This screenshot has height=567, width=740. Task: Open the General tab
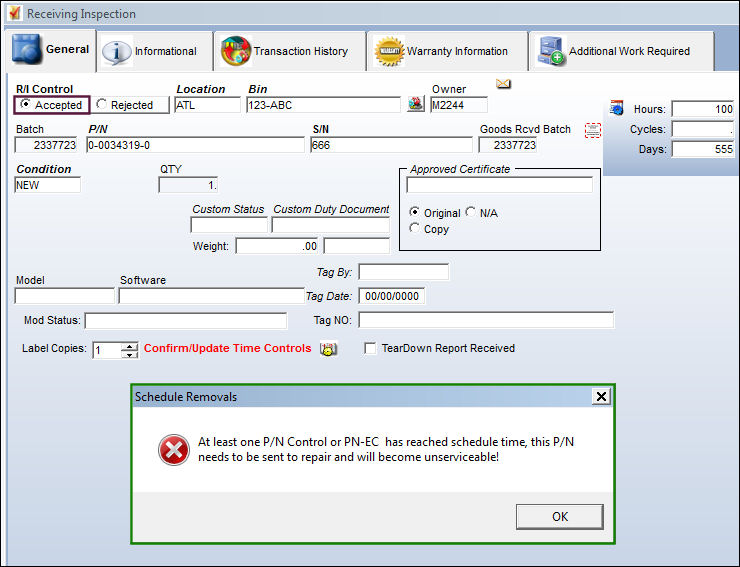coord(51,51)
